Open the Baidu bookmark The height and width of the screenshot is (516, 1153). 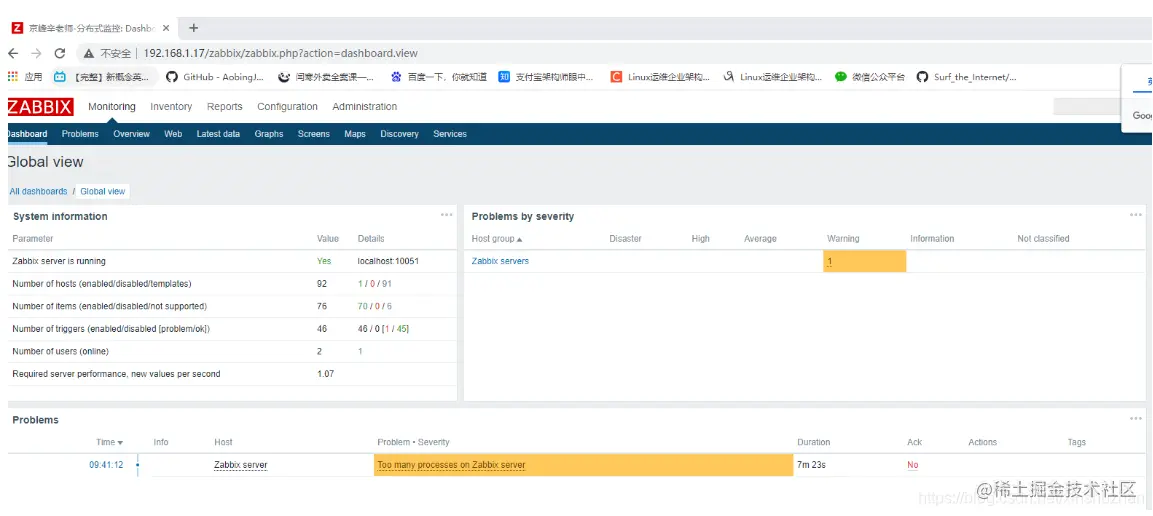click(x=438, y=76)
